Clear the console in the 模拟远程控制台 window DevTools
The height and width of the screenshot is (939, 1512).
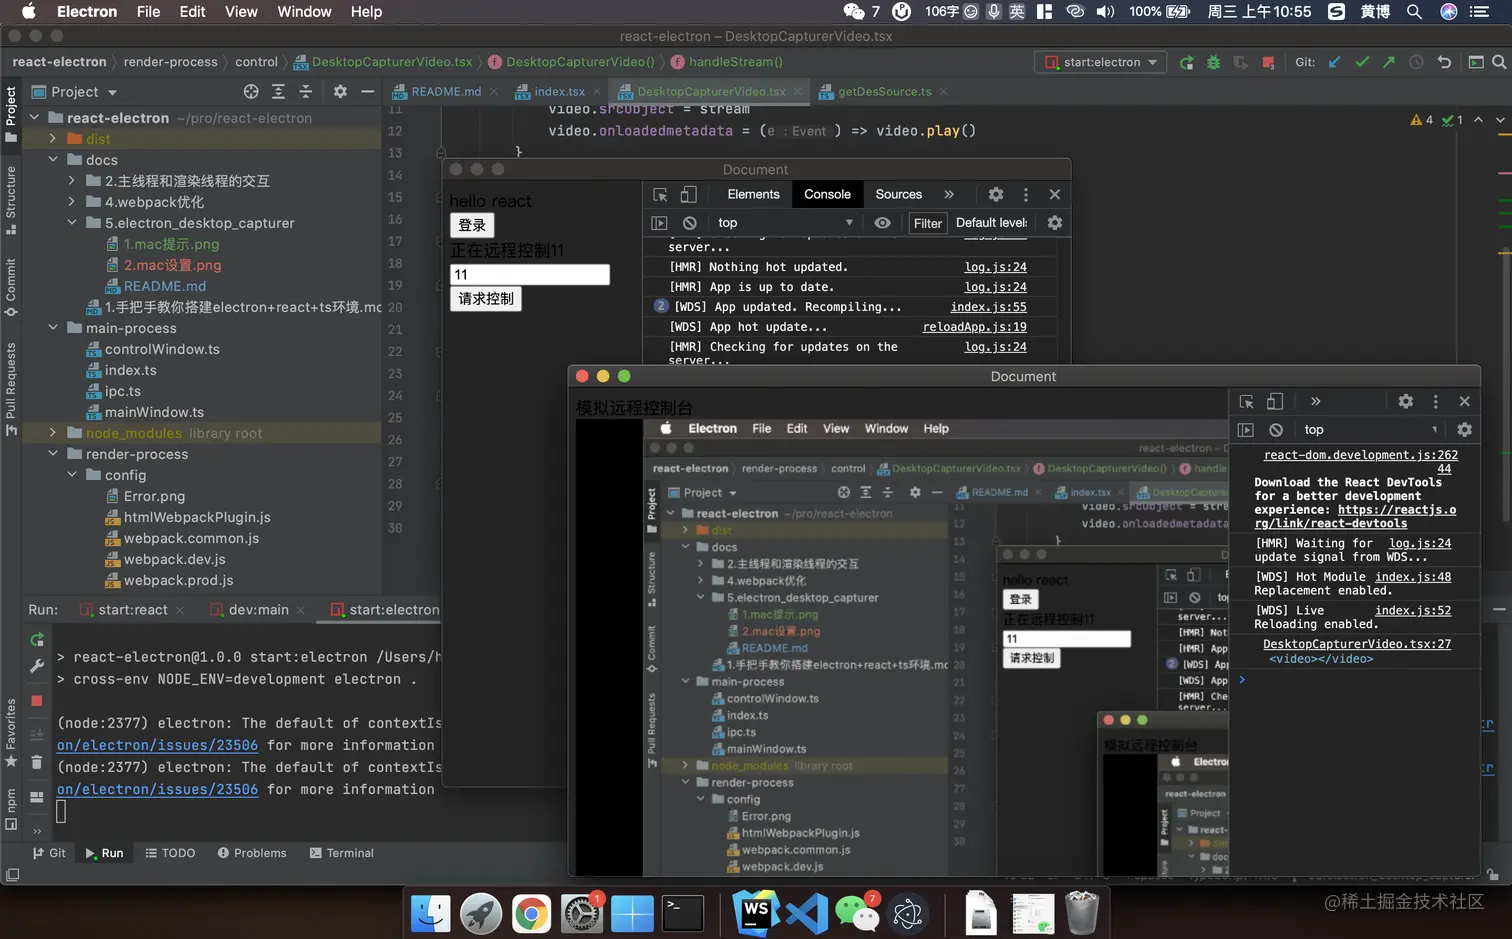click(1276, 430)
